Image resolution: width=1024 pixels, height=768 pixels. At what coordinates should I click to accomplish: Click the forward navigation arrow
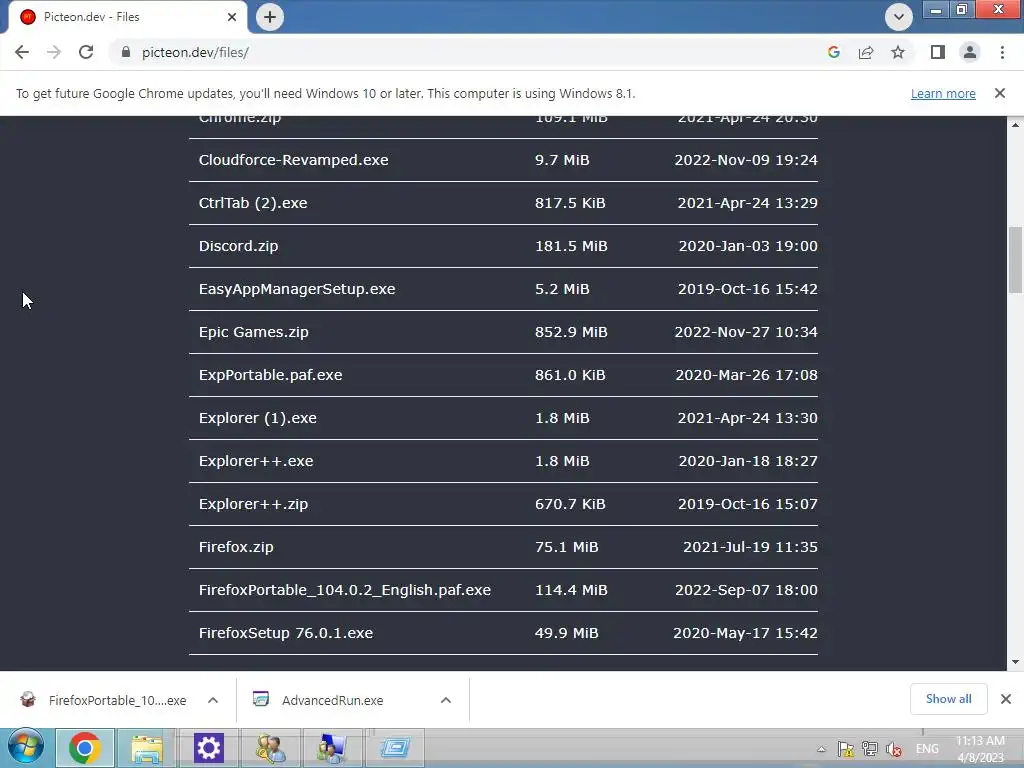coord(54,52)
